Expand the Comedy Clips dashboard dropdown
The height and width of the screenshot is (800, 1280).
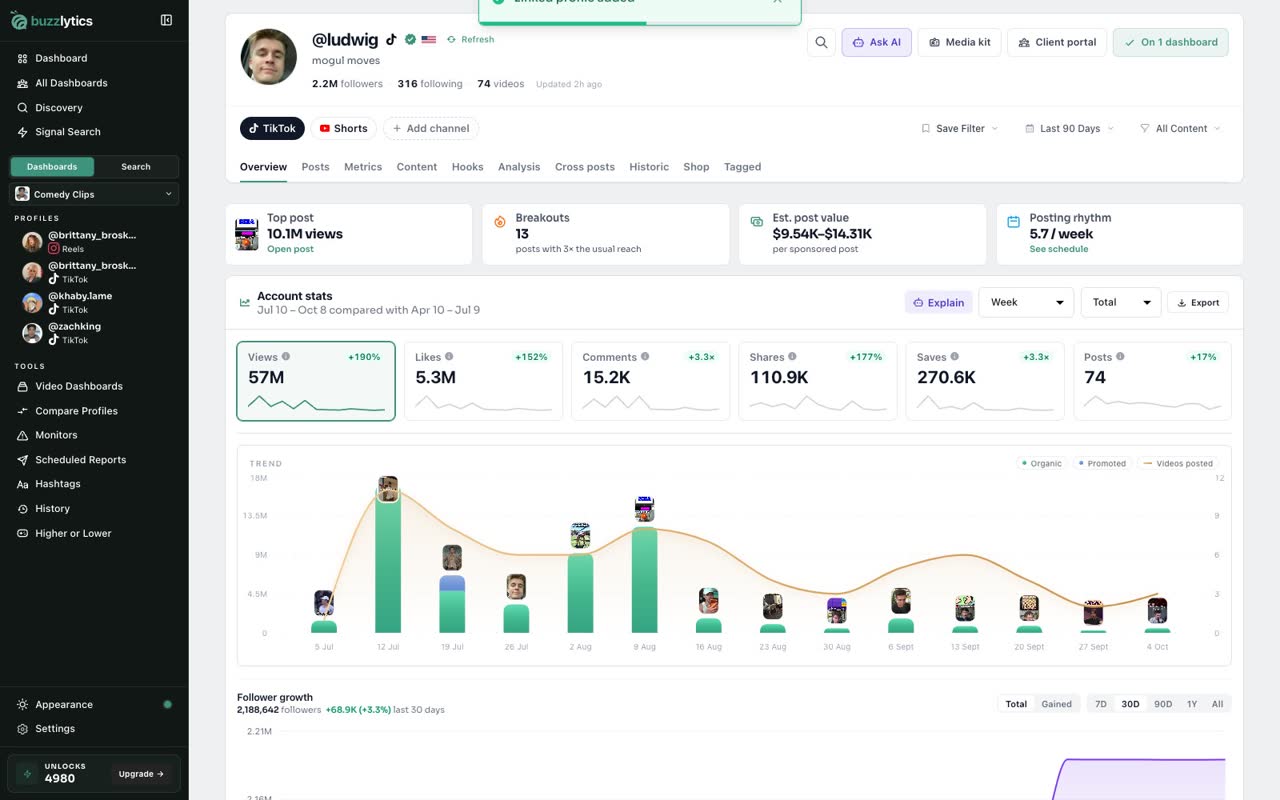[94, 194]
